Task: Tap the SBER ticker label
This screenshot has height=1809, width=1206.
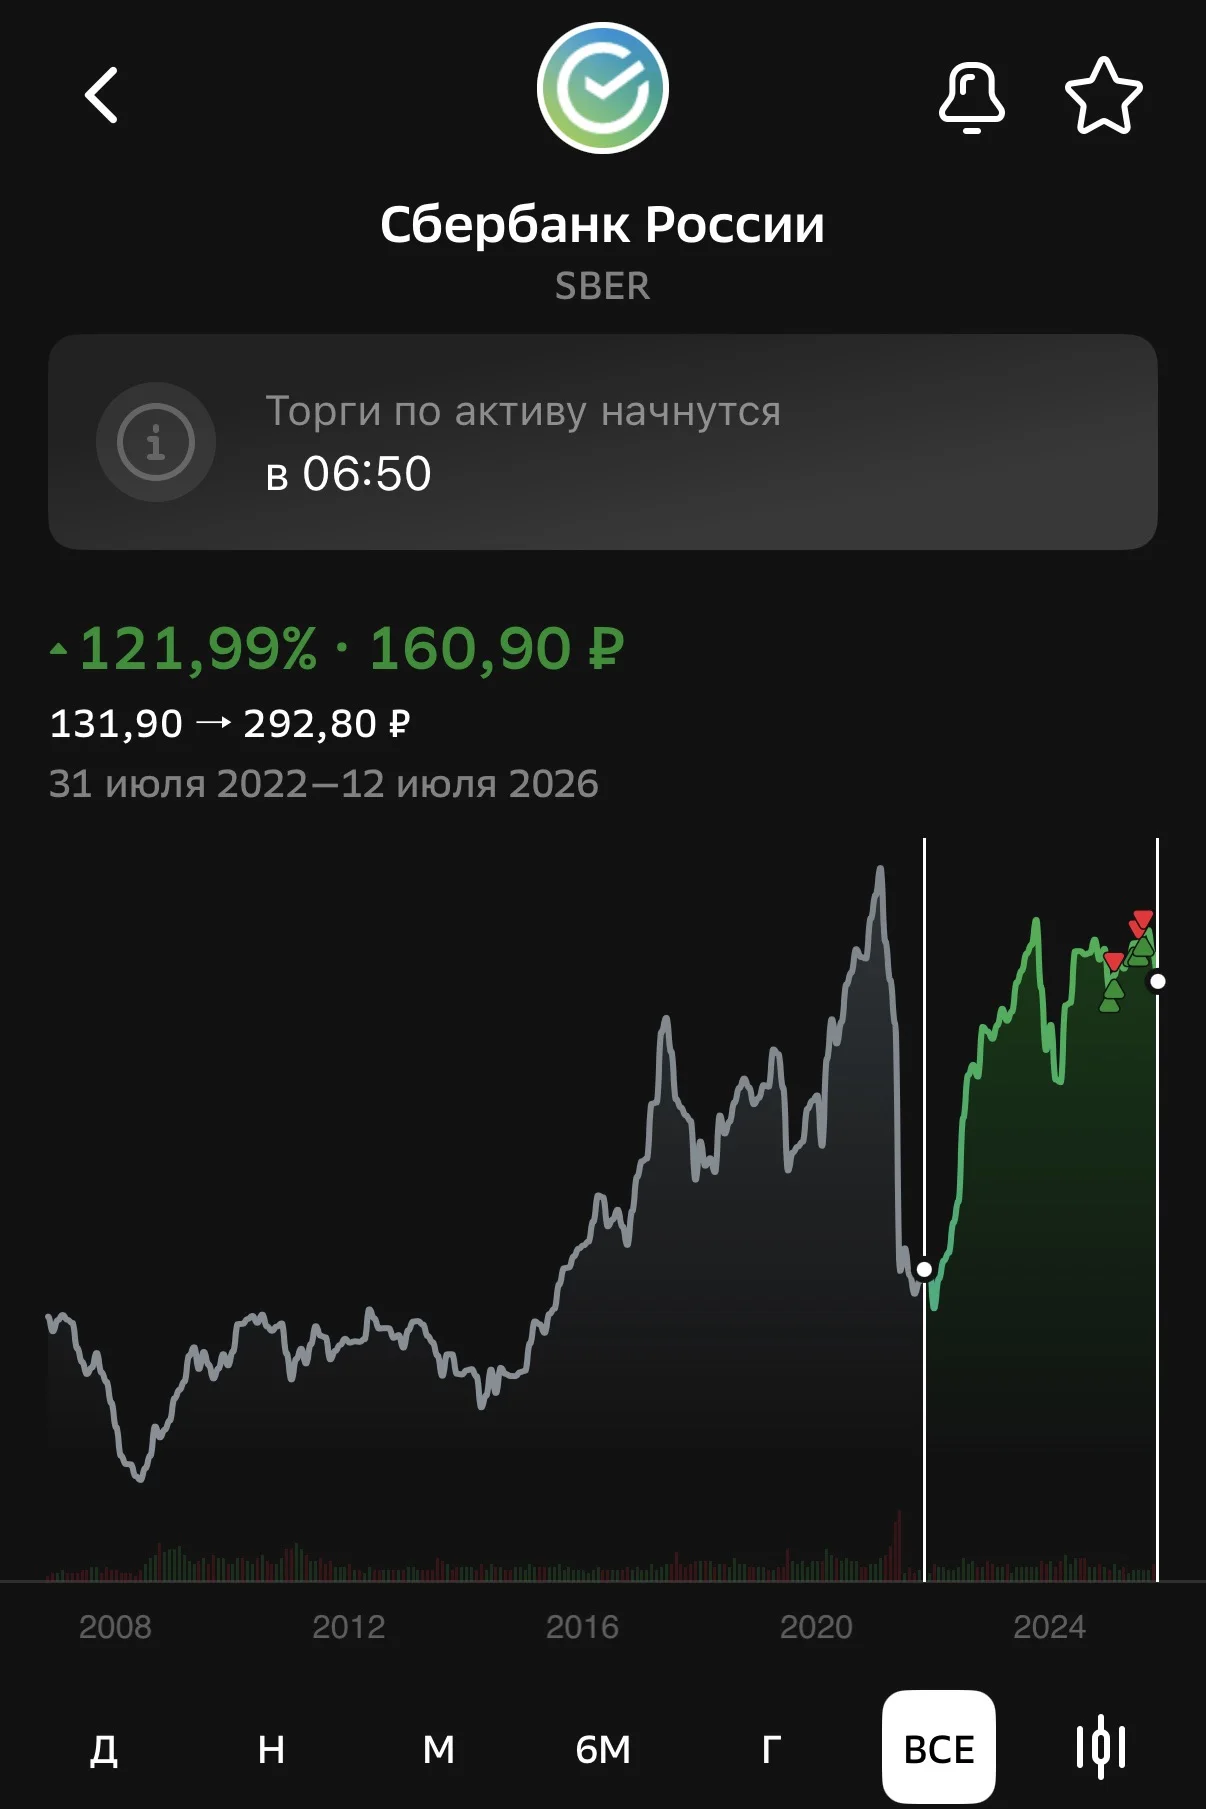Action: [602, 286]
